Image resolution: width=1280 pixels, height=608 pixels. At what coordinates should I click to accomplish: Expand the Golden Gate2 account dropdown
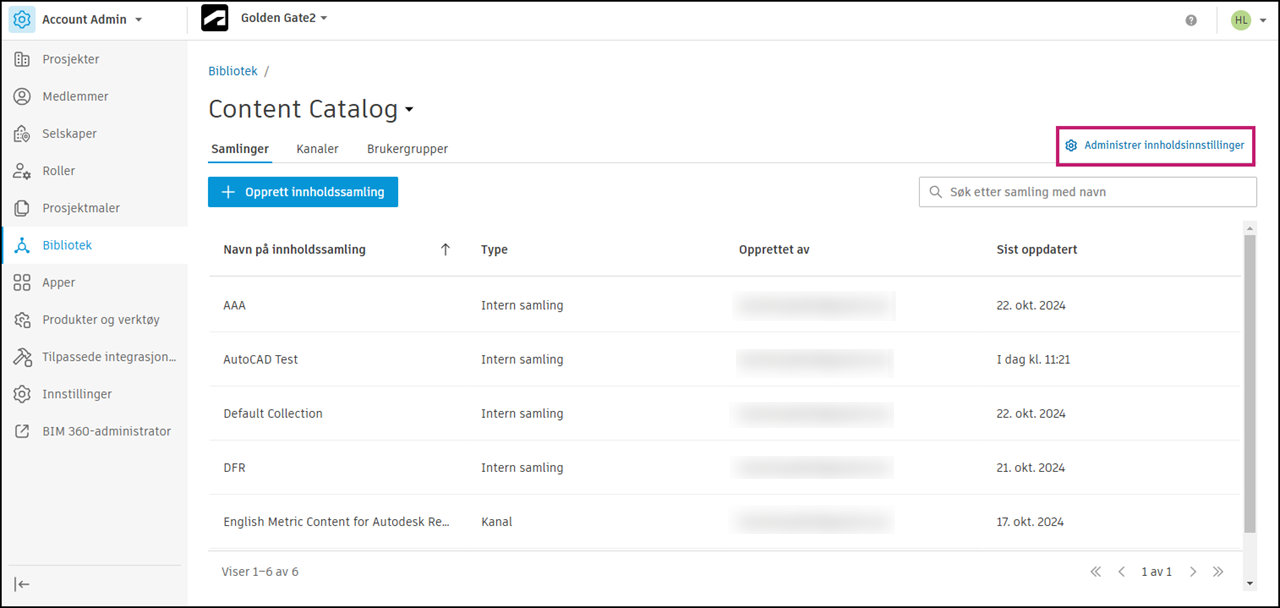pos(324,19)
